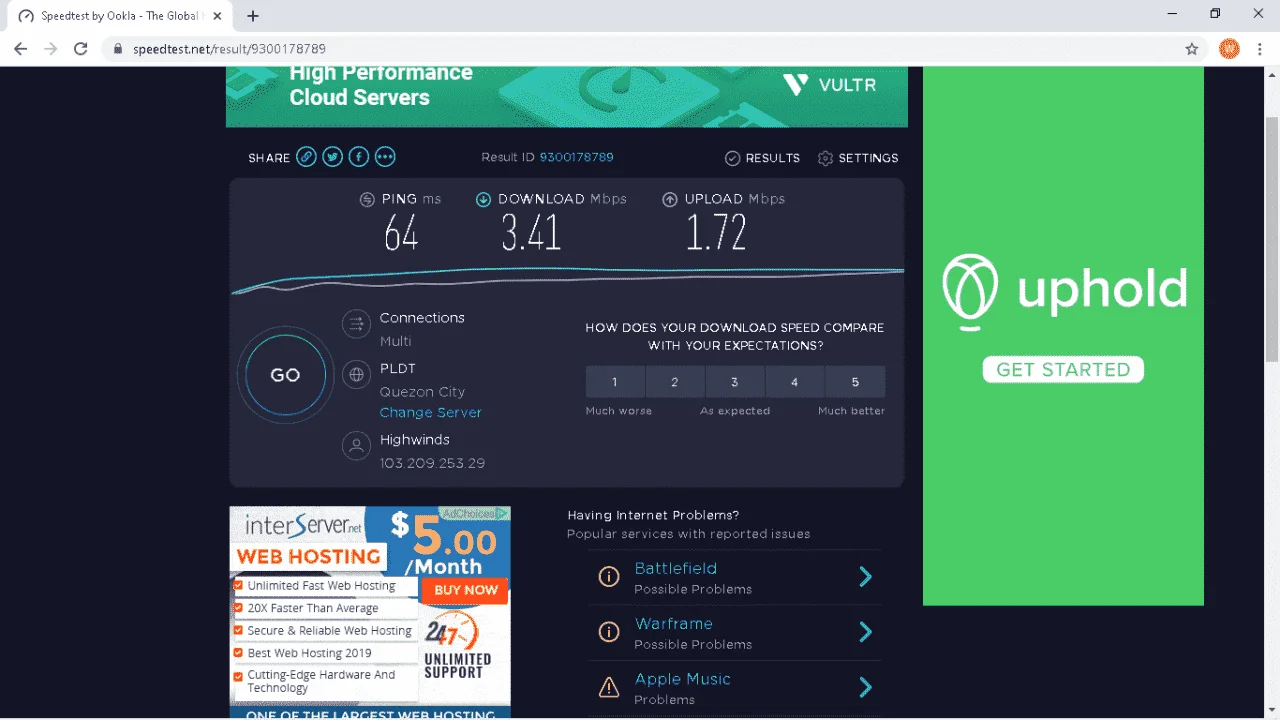Open Result ID 9300178789 link
This screenshot has height=720, width=1280.
tap(576, 157)
